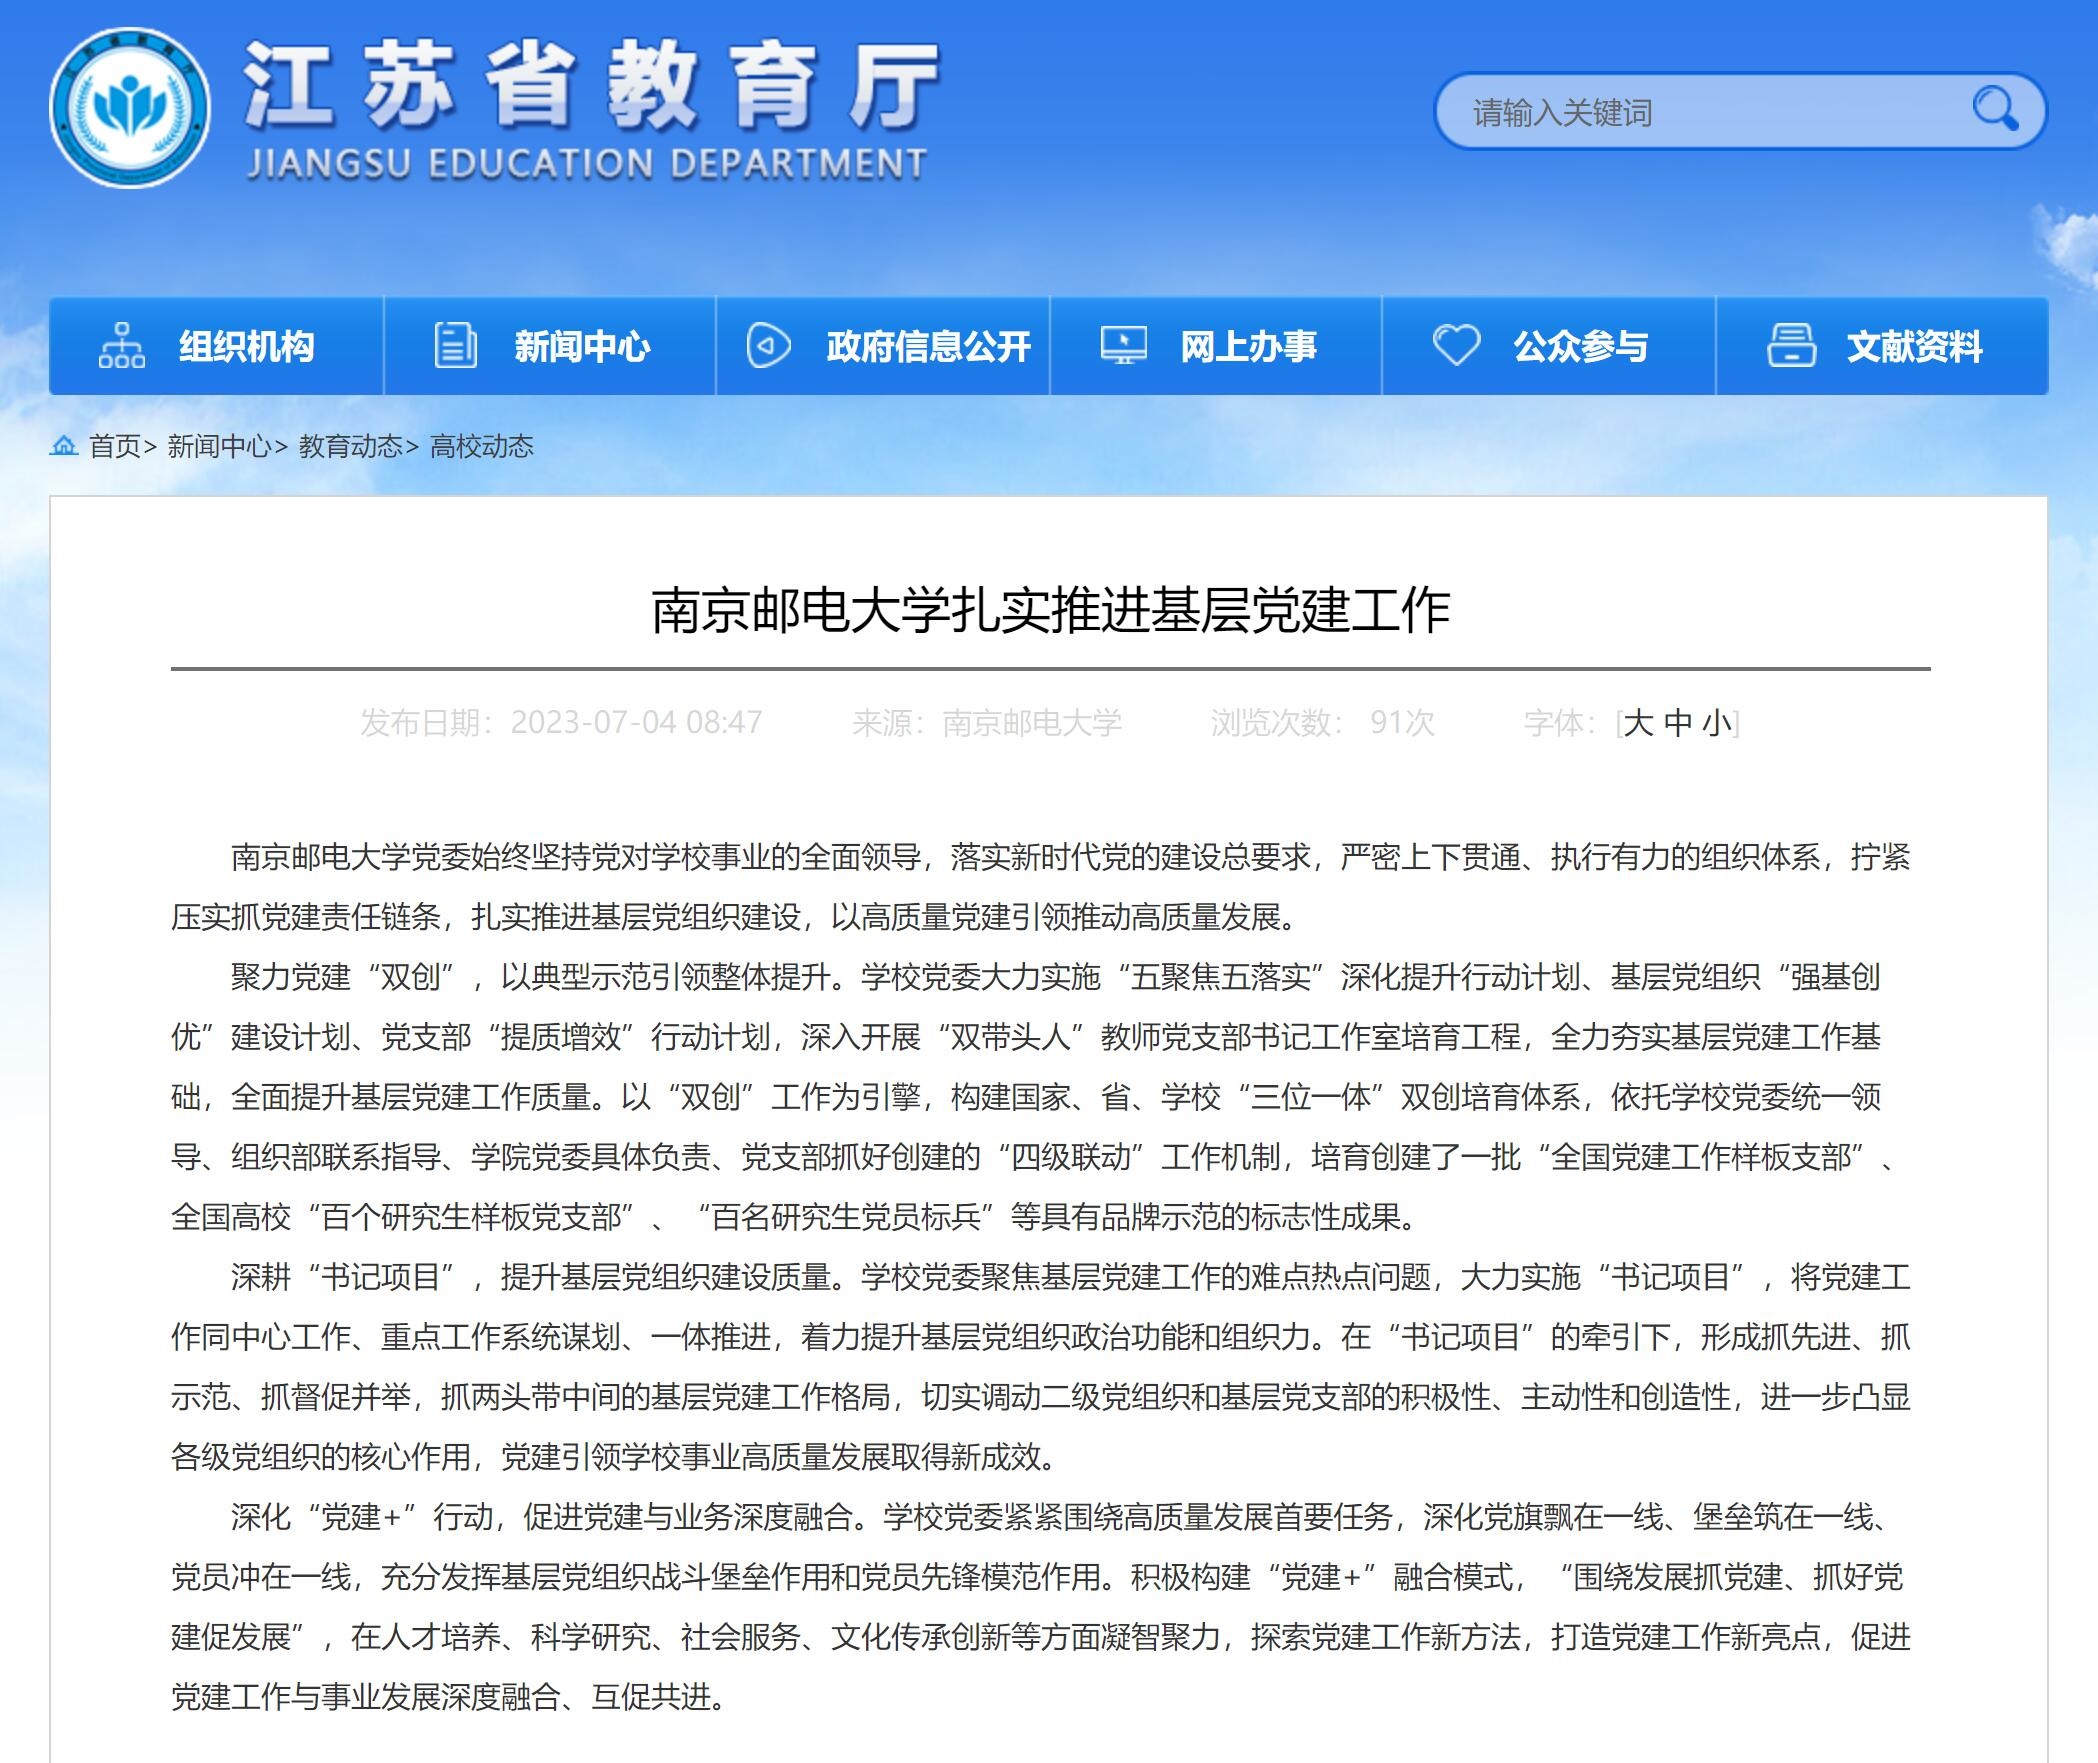The image size is (2098, 1763).
Task: Open the 新闻中心 menu
Action: pyautogui.click(x=582, y=347)
